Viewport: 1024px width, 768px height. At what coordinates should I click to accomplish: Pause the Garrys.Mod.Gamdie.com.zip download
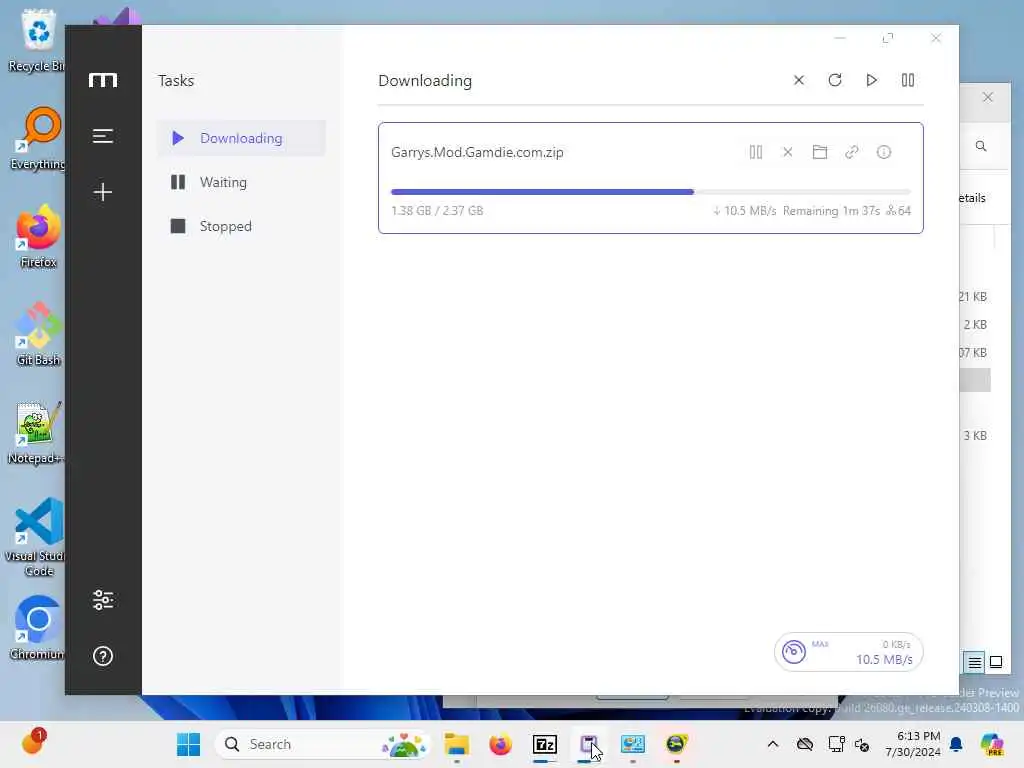756,152
